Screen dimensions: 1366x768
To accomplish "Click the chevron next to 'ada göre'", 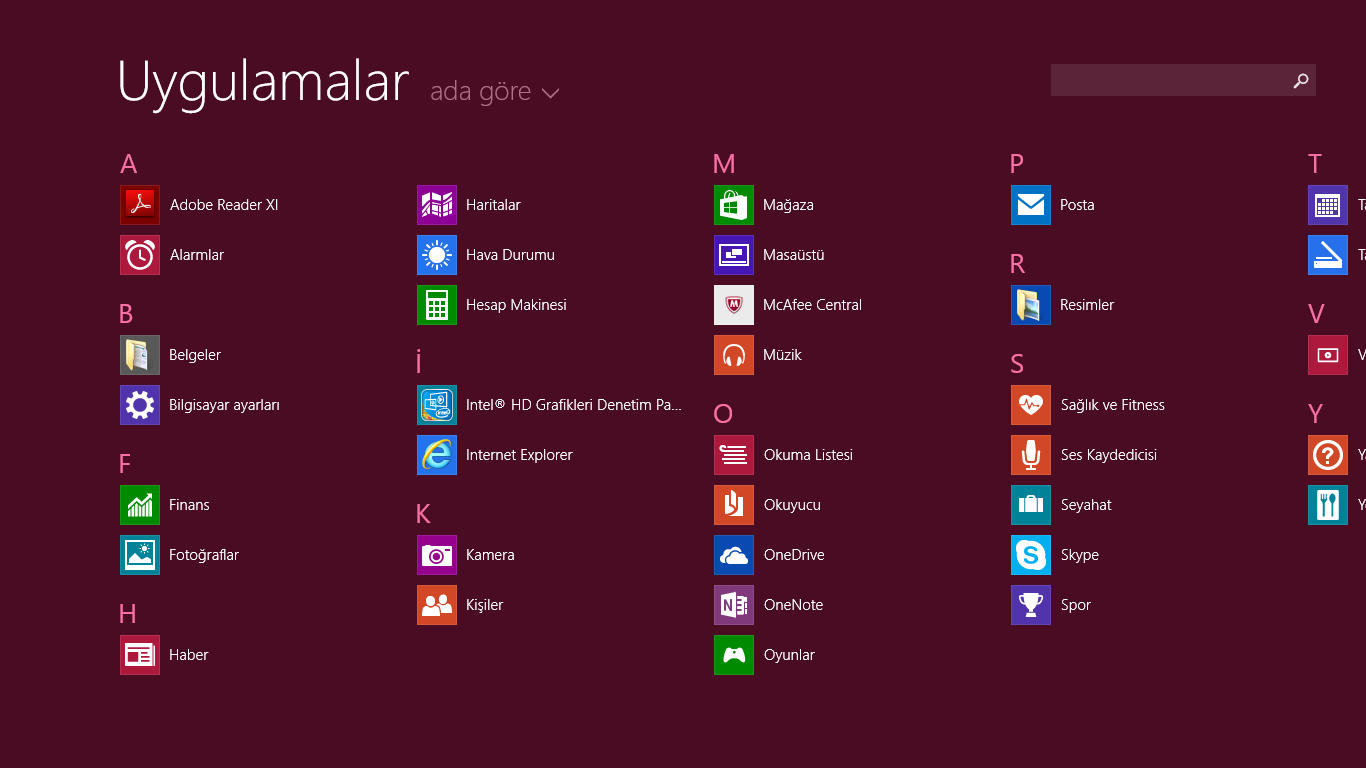I will pos(550,93).
